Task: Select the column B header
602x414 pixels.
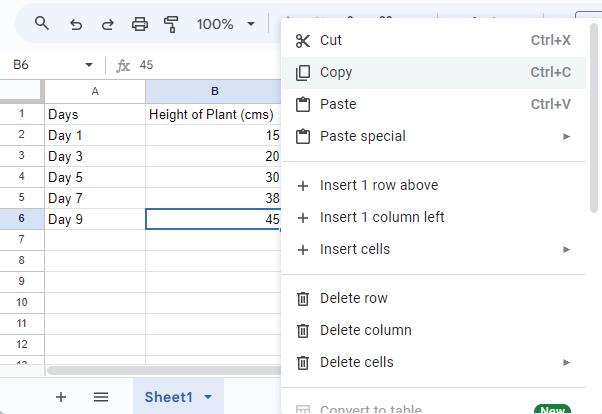Action: (x=213, y=91)
